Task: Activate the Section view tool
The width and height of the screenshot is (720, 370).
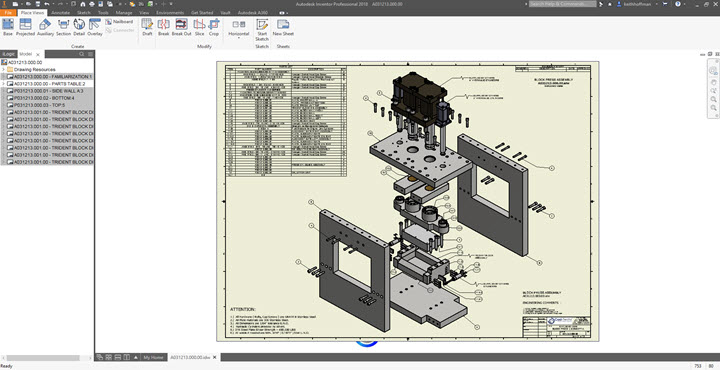Action: (x=63, y=28)
